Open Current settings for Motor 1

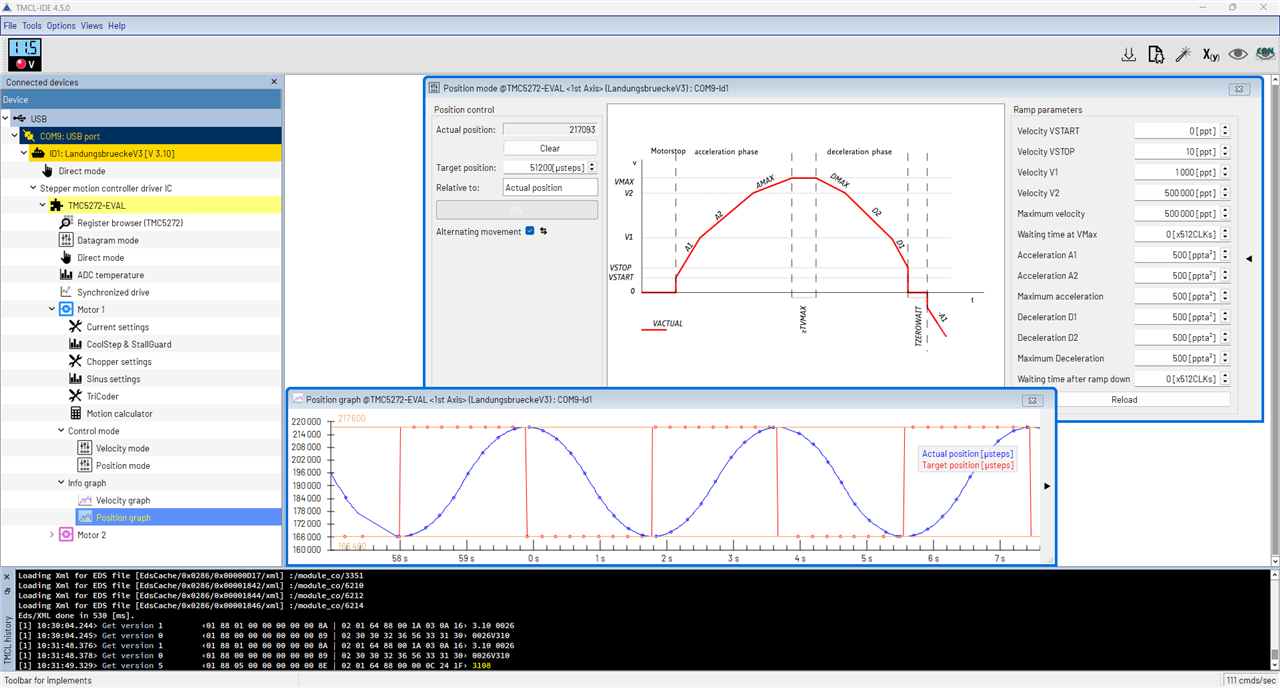[x=117, y=327]
